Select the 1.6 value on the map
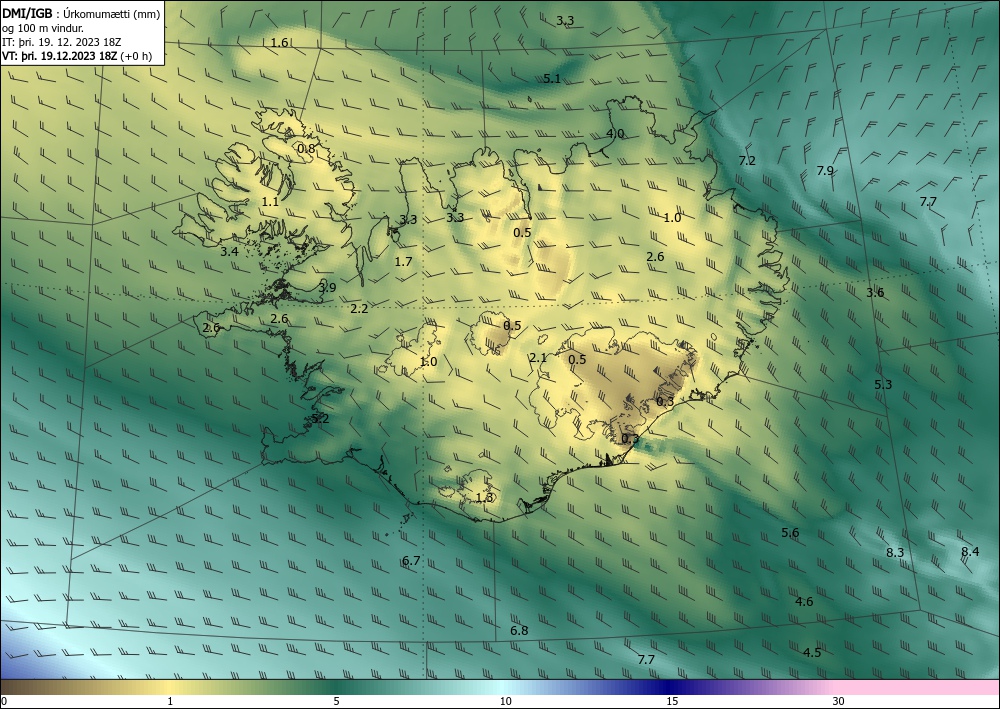Viewport: 1000px width, 709px height. [279, 43]
